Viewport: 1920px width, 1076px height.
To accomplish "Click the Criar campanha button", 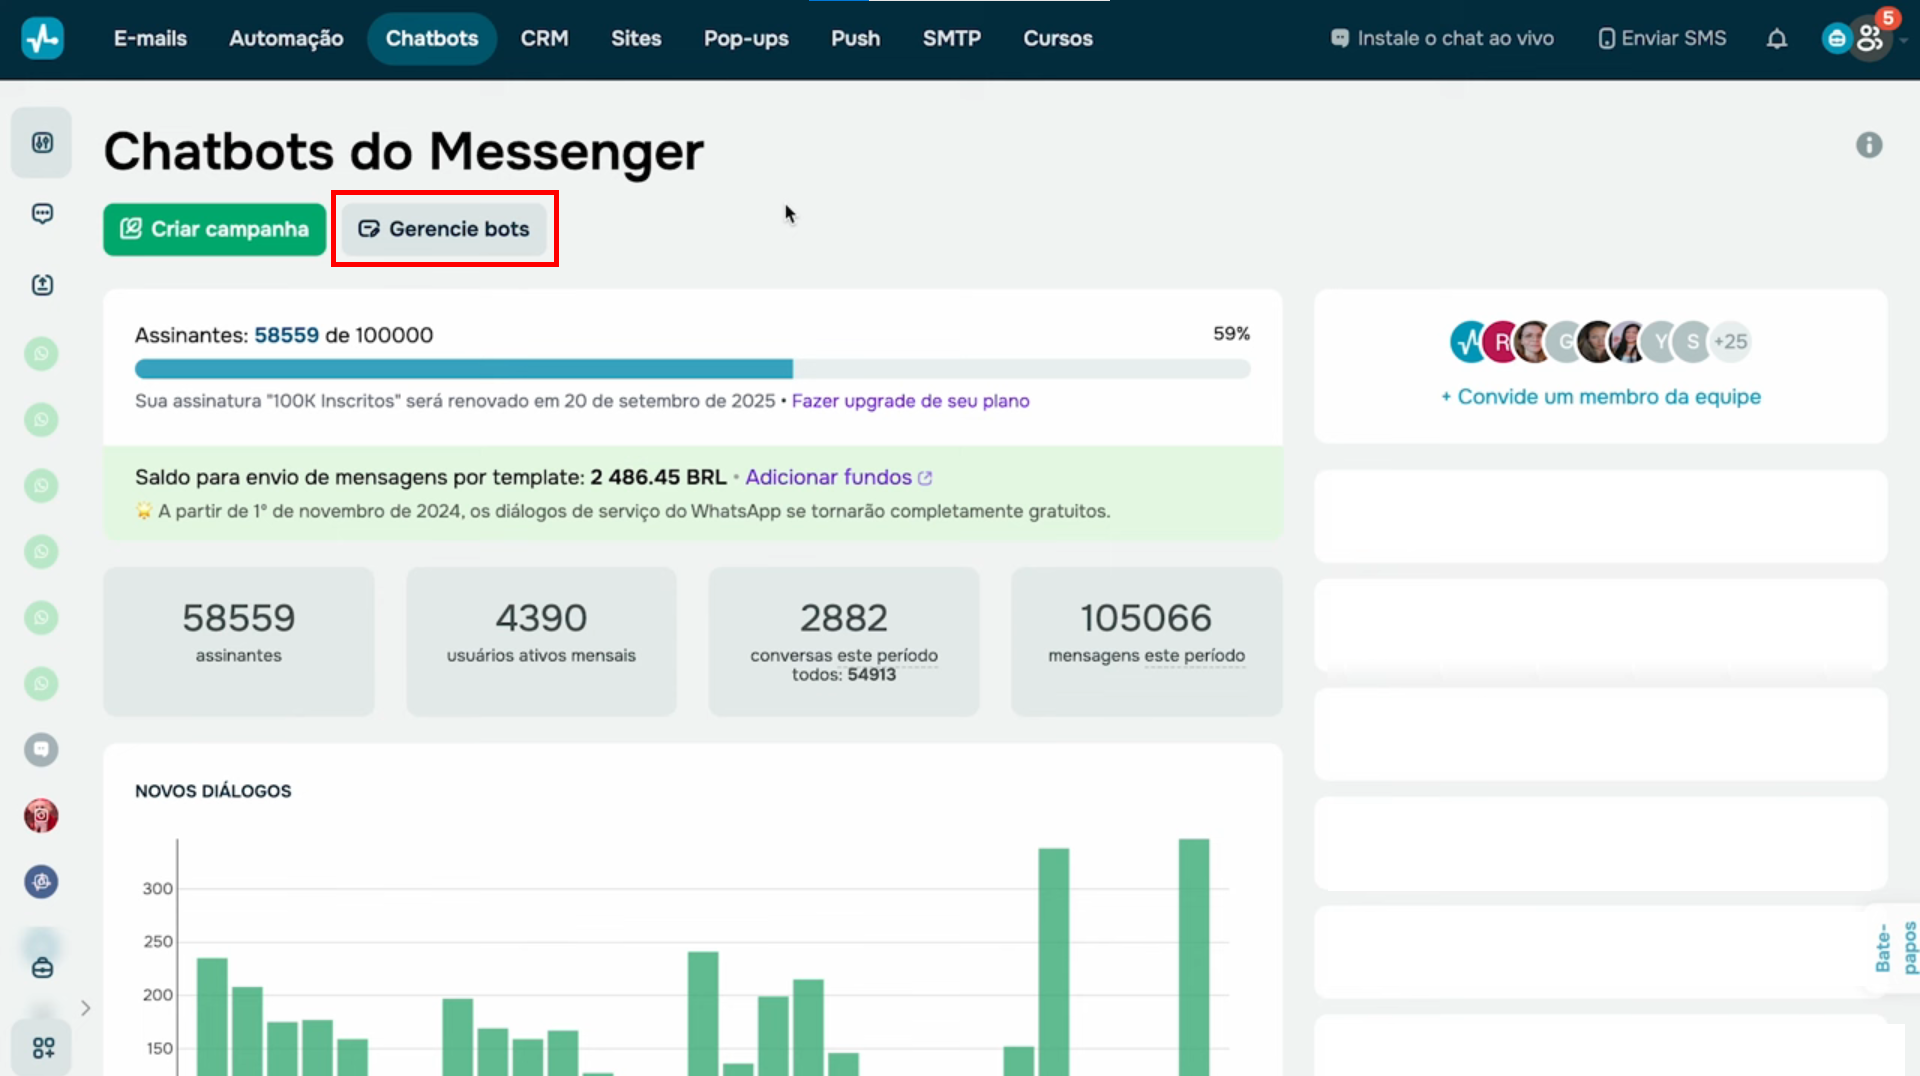I will click(x=213, y=229).
